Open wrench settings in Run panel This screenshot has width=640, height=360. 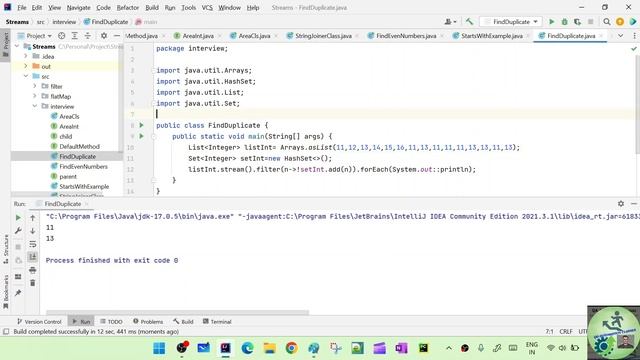[x=18, y=231]
